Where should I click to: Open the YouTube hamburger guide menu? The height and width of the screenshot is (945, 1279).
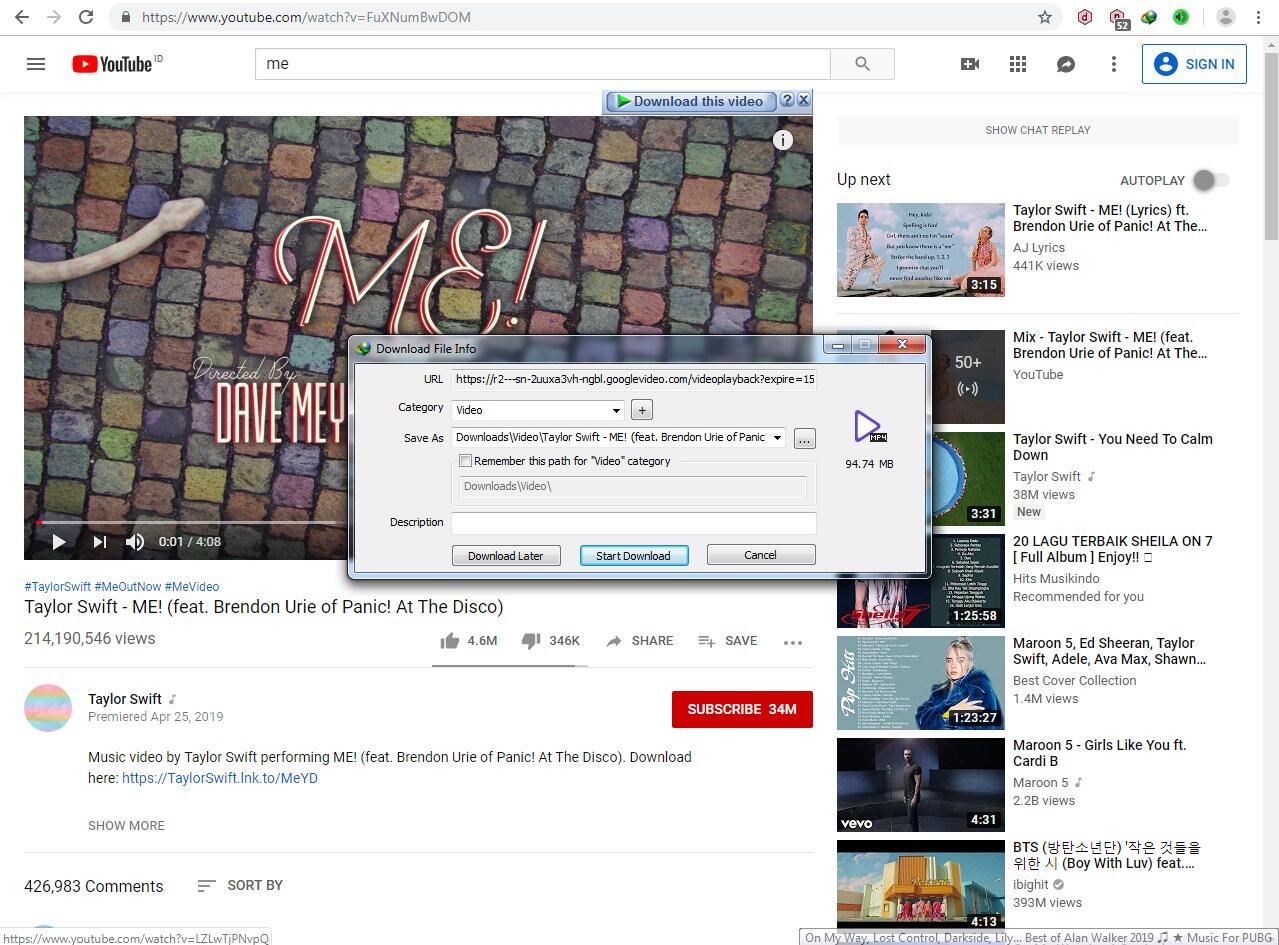[x=36, y=64]
